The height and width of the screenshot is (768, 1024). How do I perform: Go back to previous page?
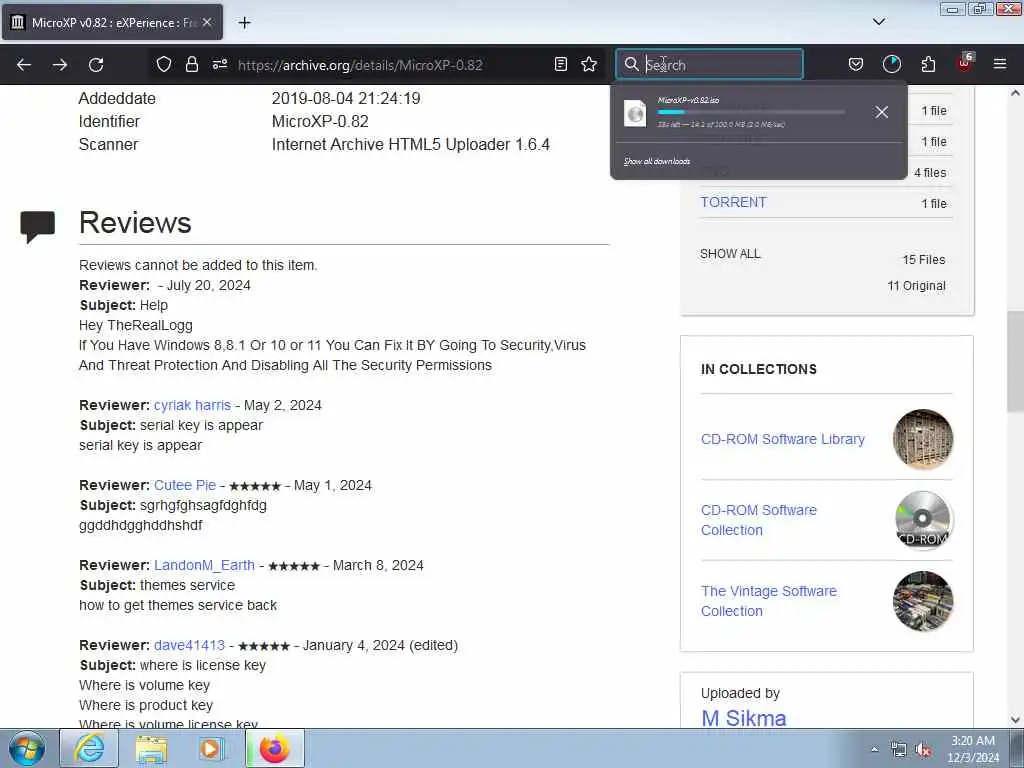[24, 65]
